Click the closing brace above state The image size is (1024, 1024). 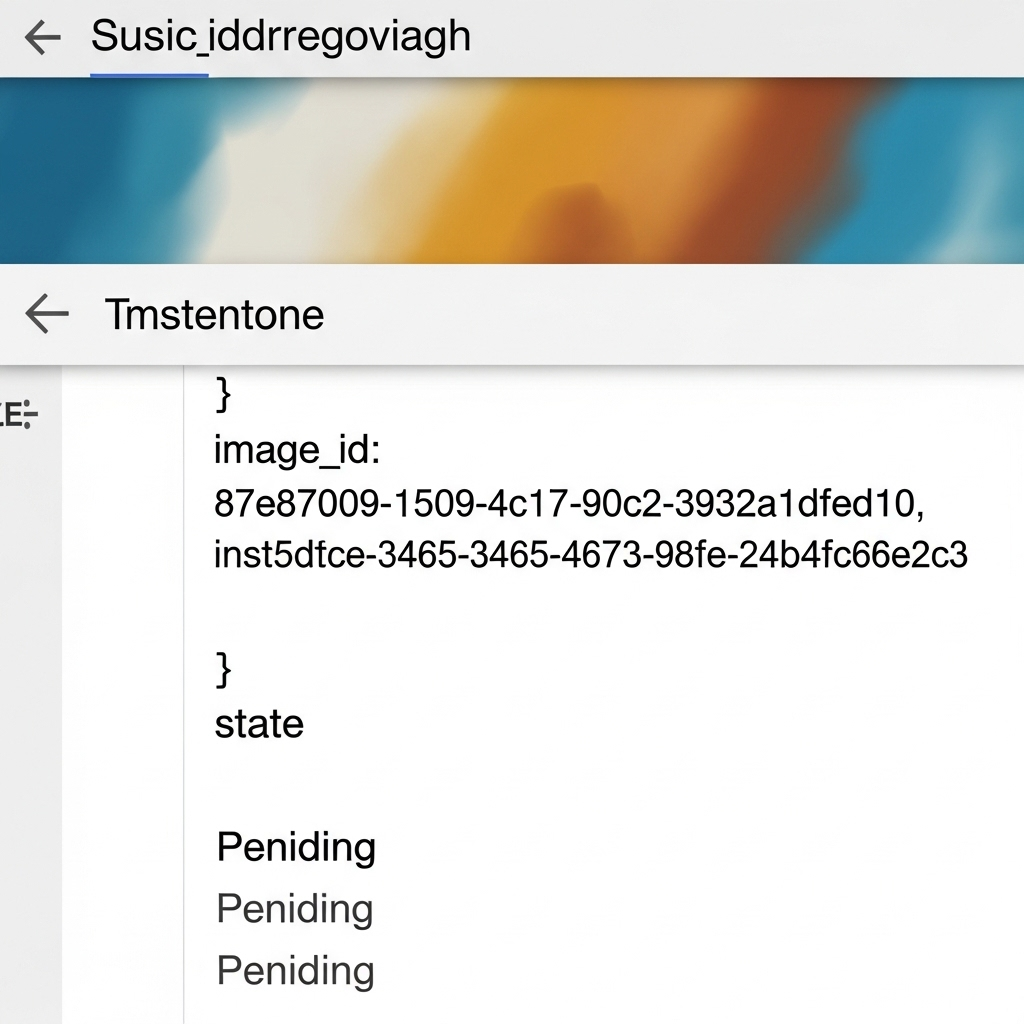(x=223, y=669)
